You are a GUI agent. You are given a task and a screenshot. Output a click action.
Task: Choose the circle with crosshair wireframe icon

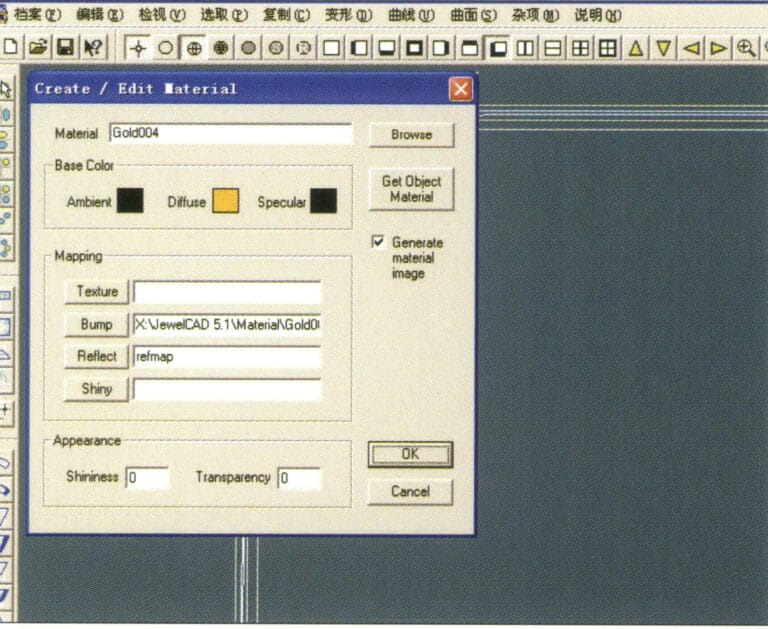point(194,48)
